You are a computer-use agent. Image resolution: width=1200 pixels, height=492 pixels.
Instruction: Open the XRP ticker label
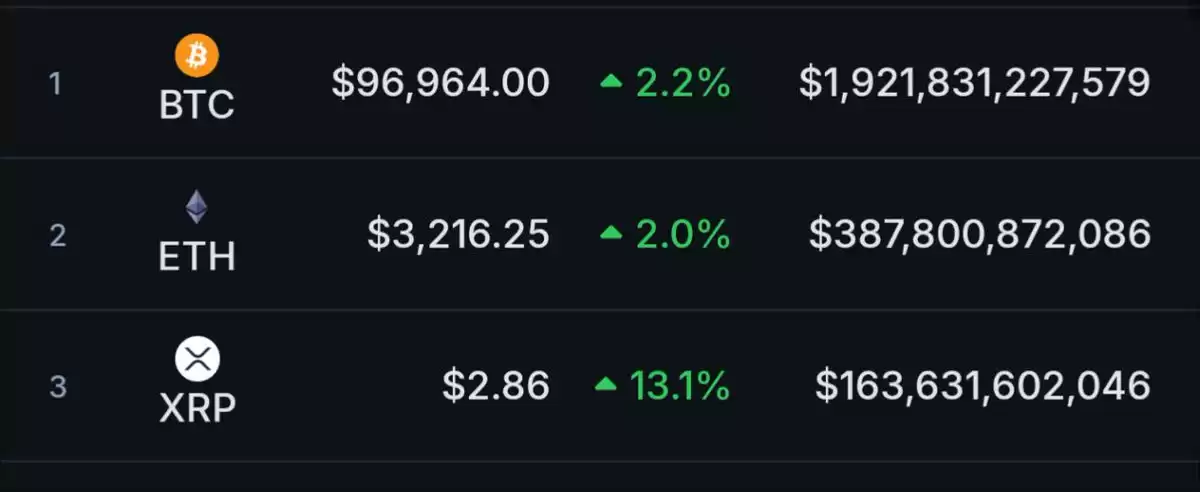click(197, 409)
